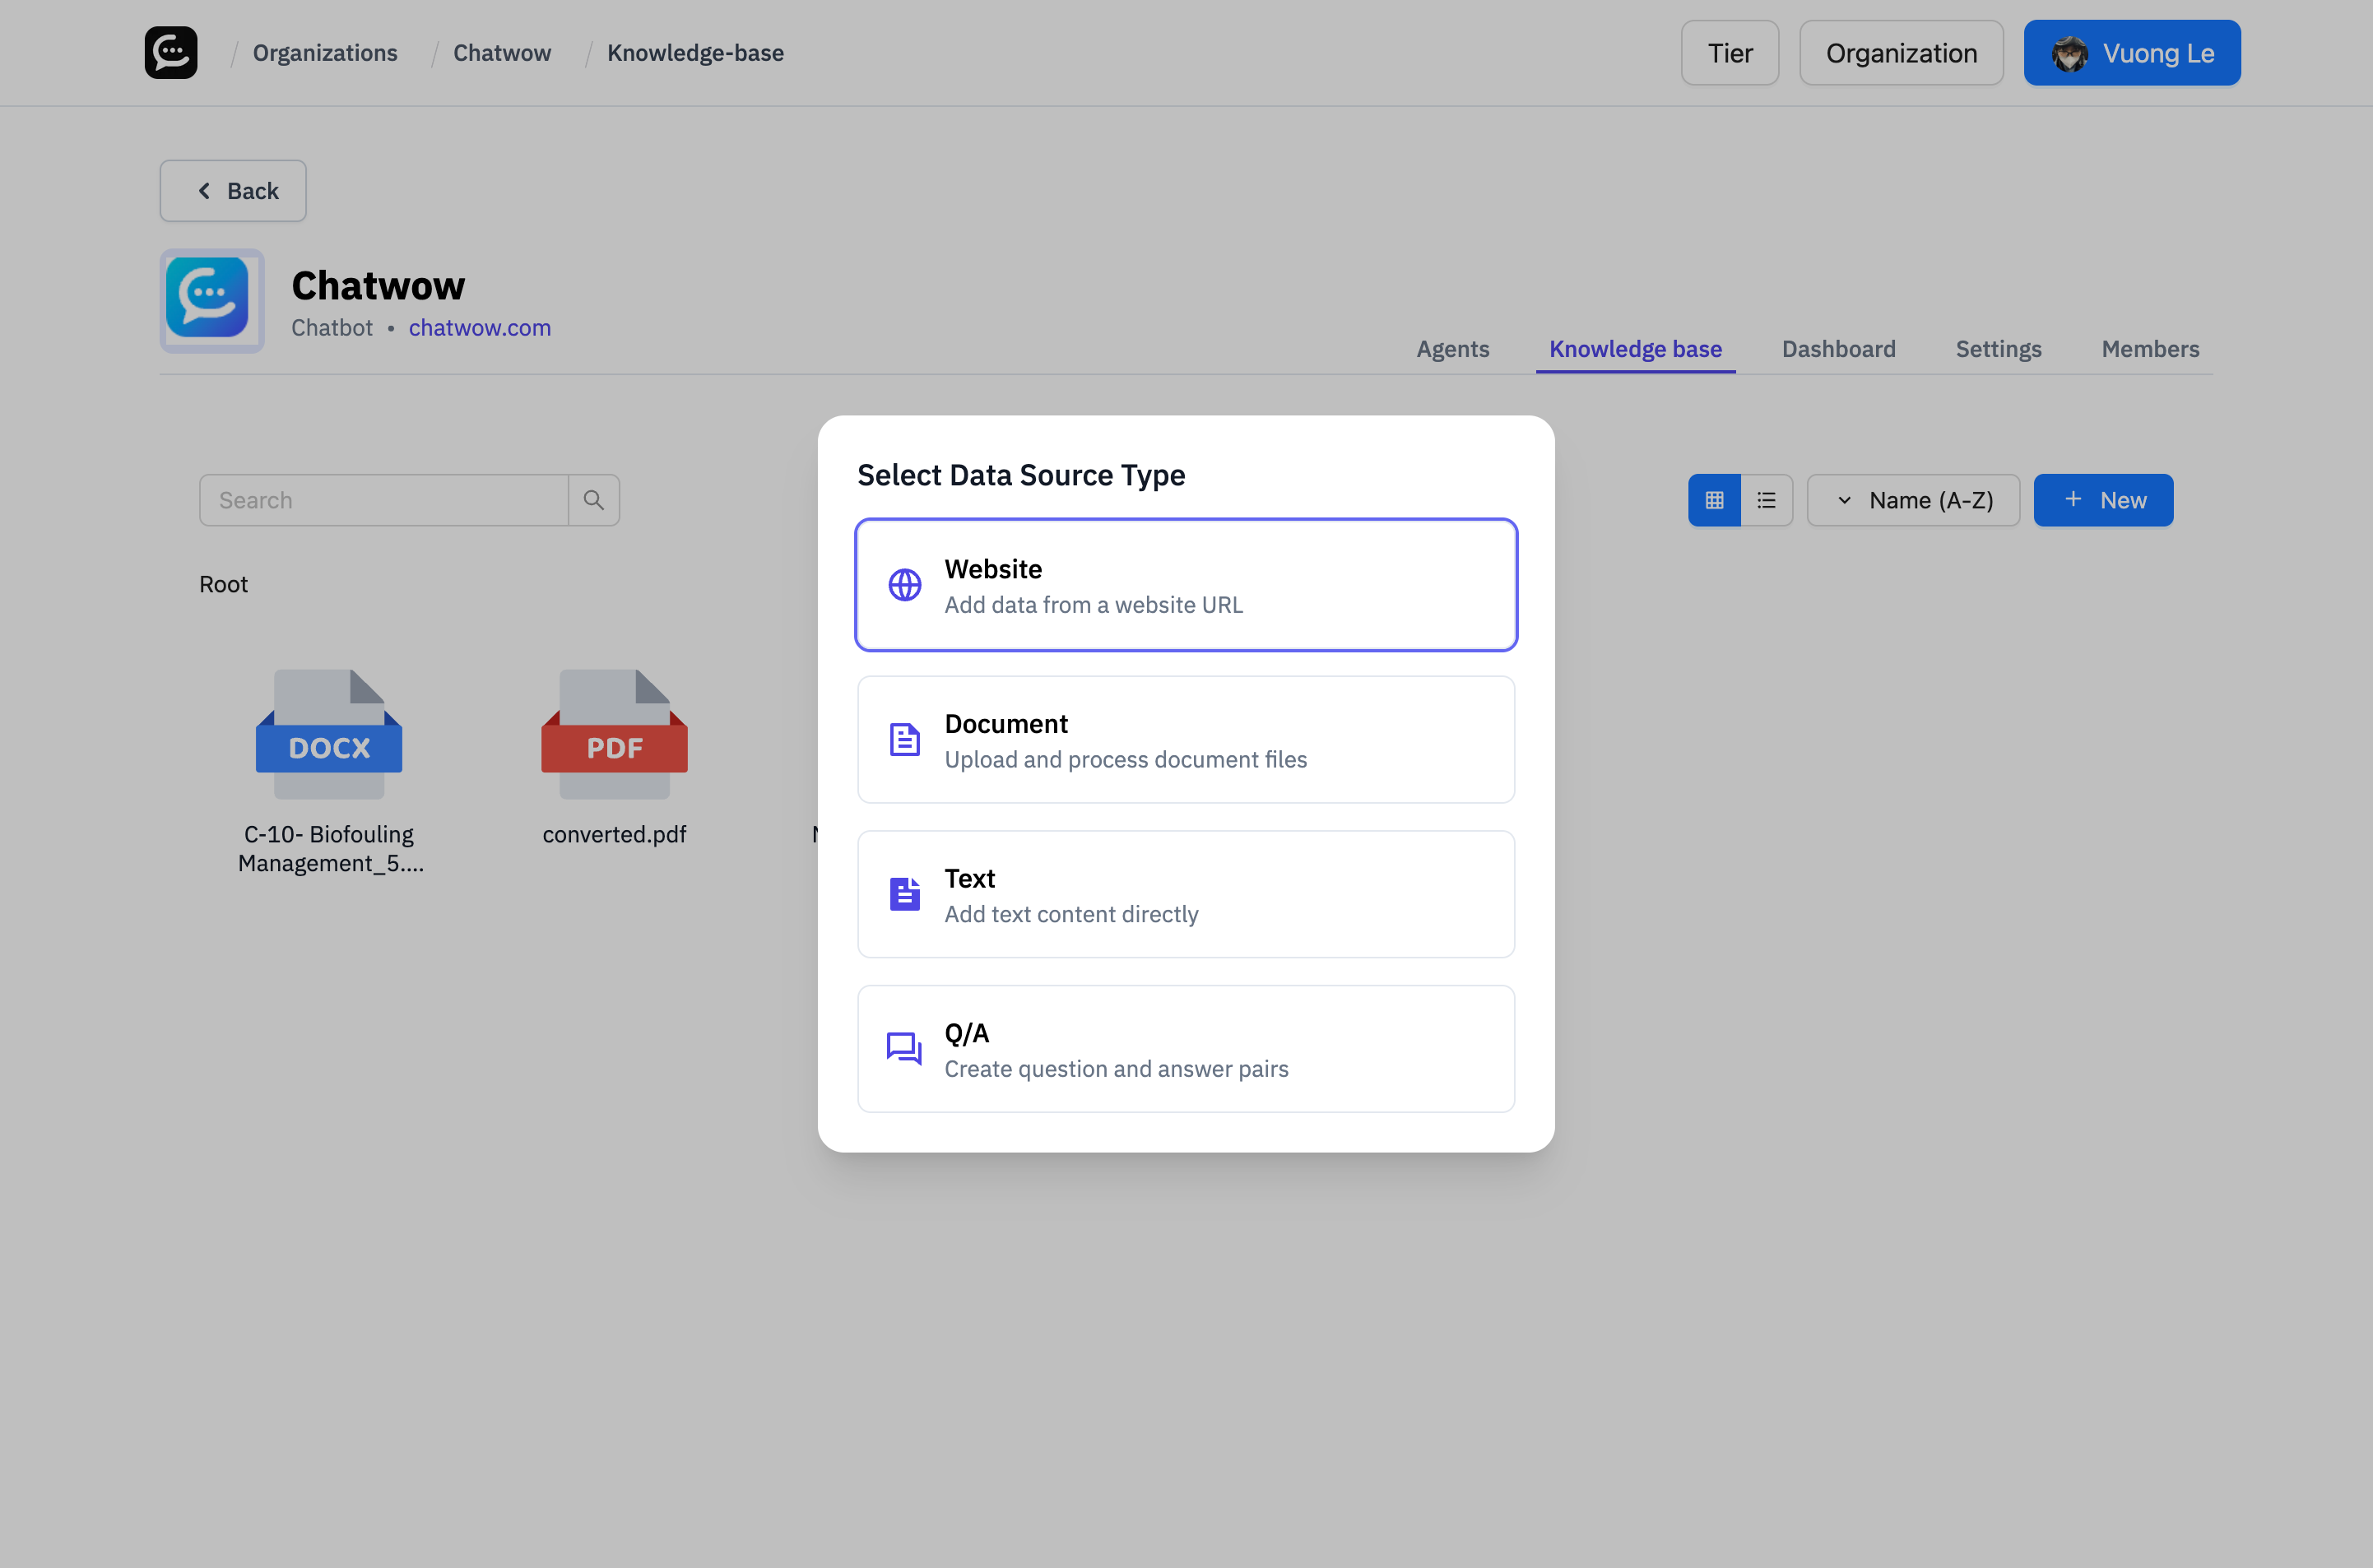Viewport: 2373px width, 1568px height.
Task: Switch to list view layout
Action: [1766, 499]
